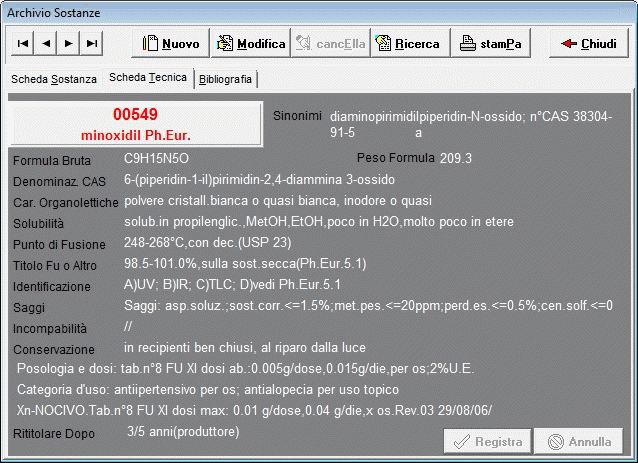The height and width of the screenshot is (463, 638).
Task: Jump to the last record
Action: coord(92,43)
